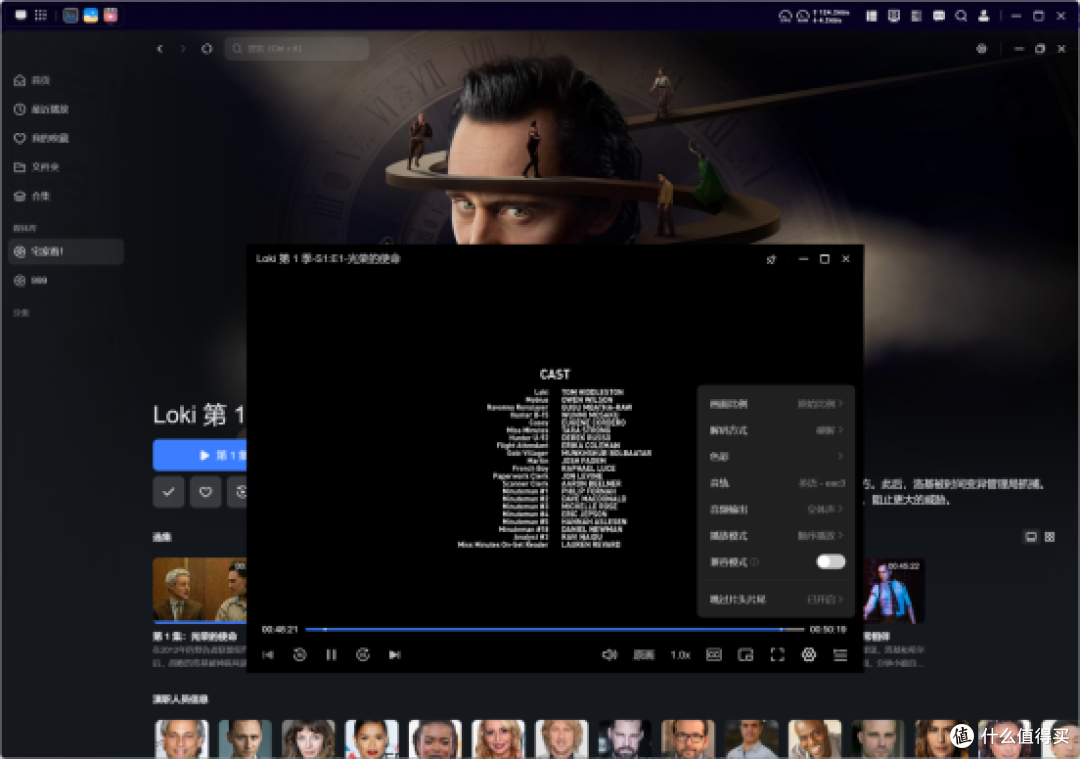This screenshot has height=759, width=1080.
Task: Click the refresh icon next to the search box
Action: 207,49
